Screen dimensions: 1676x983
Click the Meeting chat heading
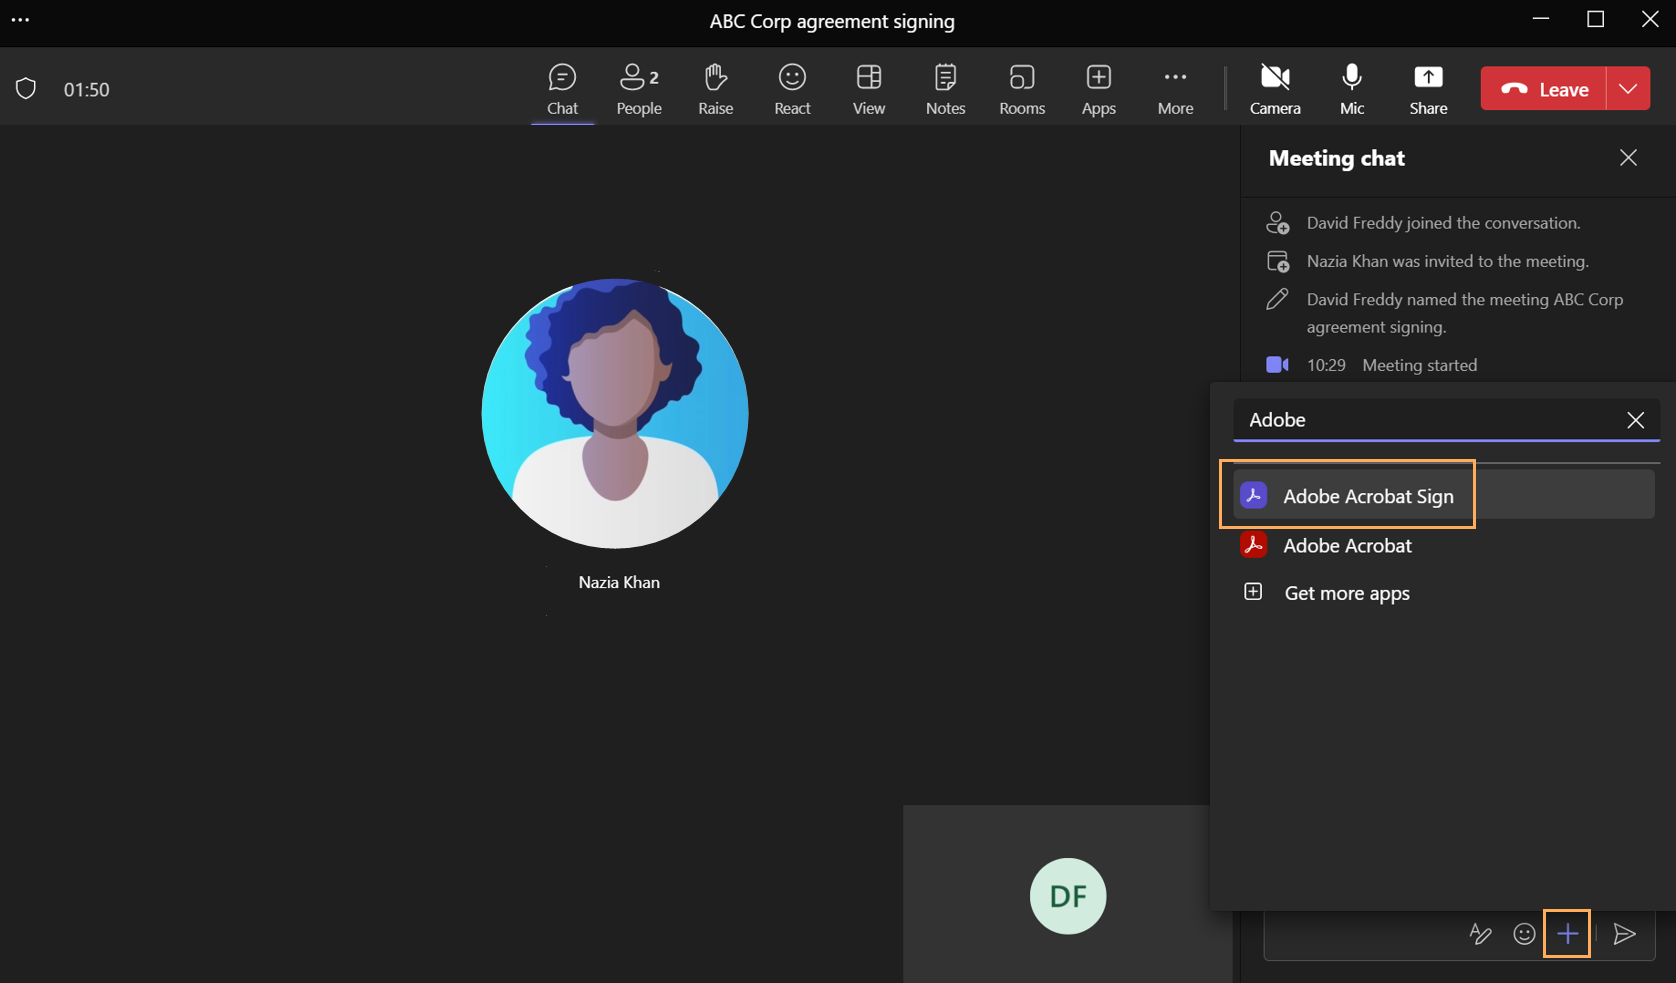coord(1336,158)
